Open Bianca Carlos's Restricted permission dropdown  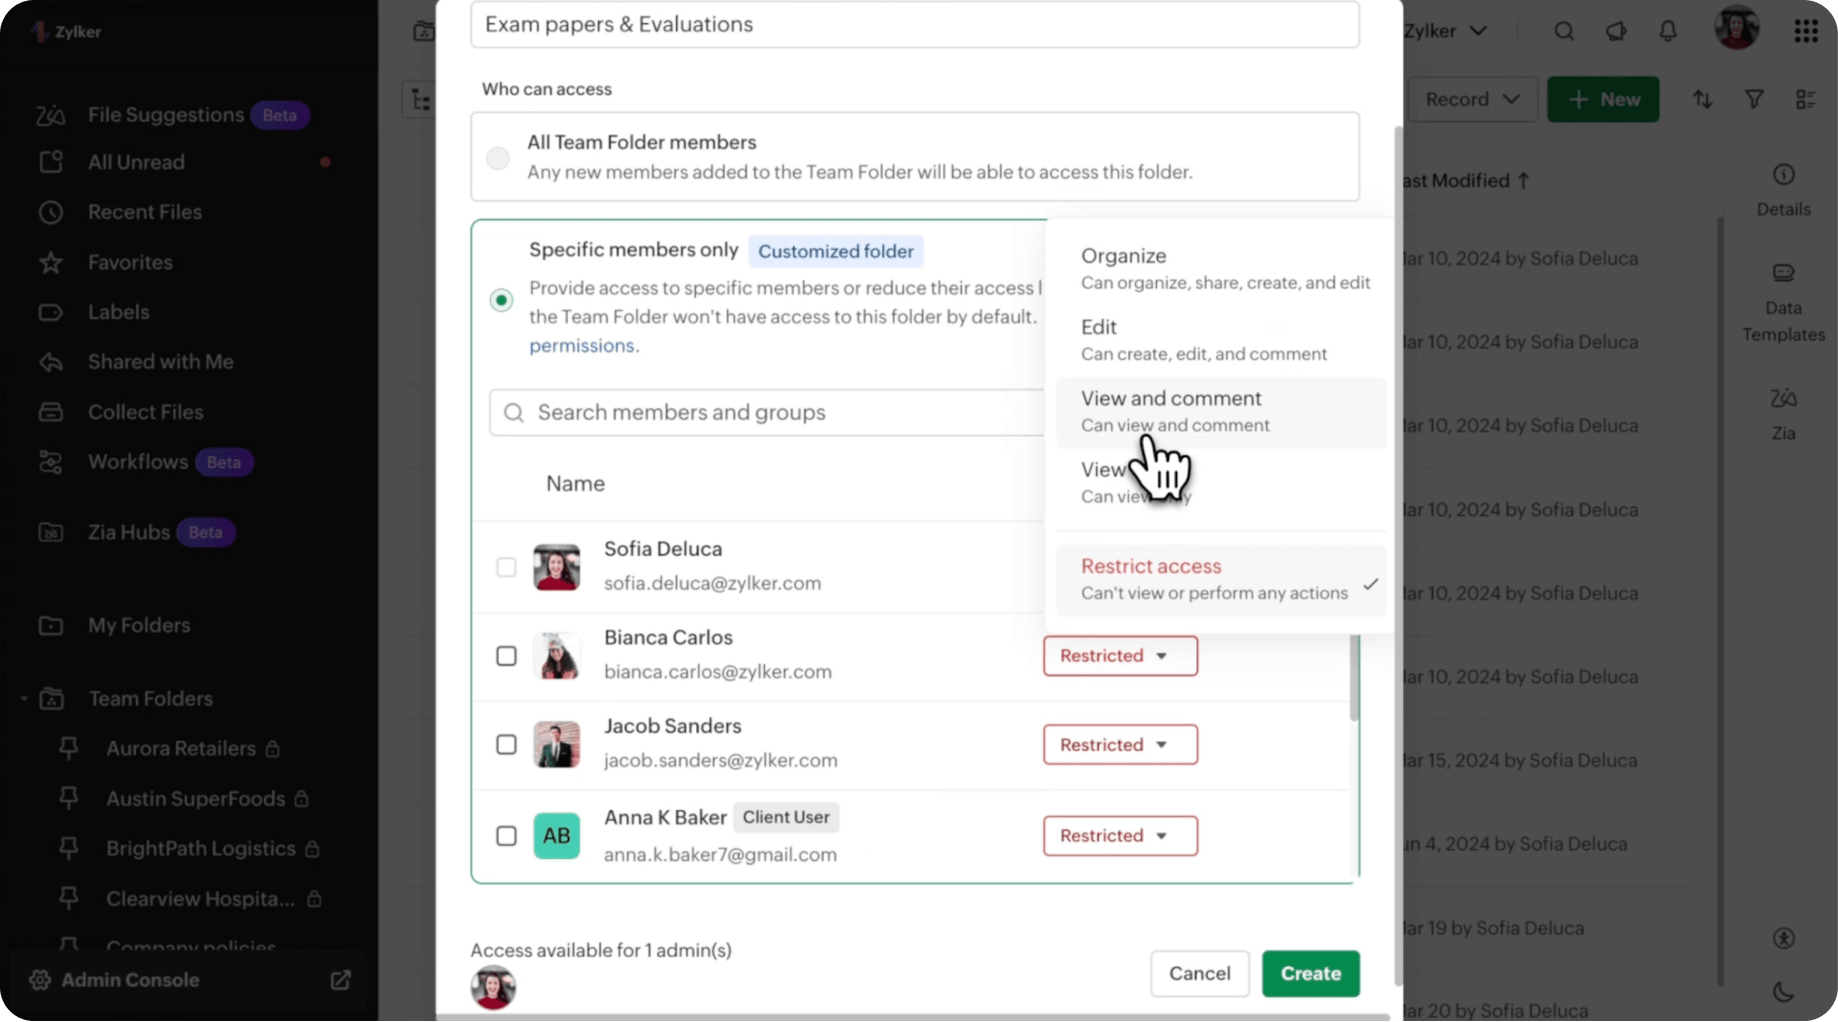click(1119, 655)
